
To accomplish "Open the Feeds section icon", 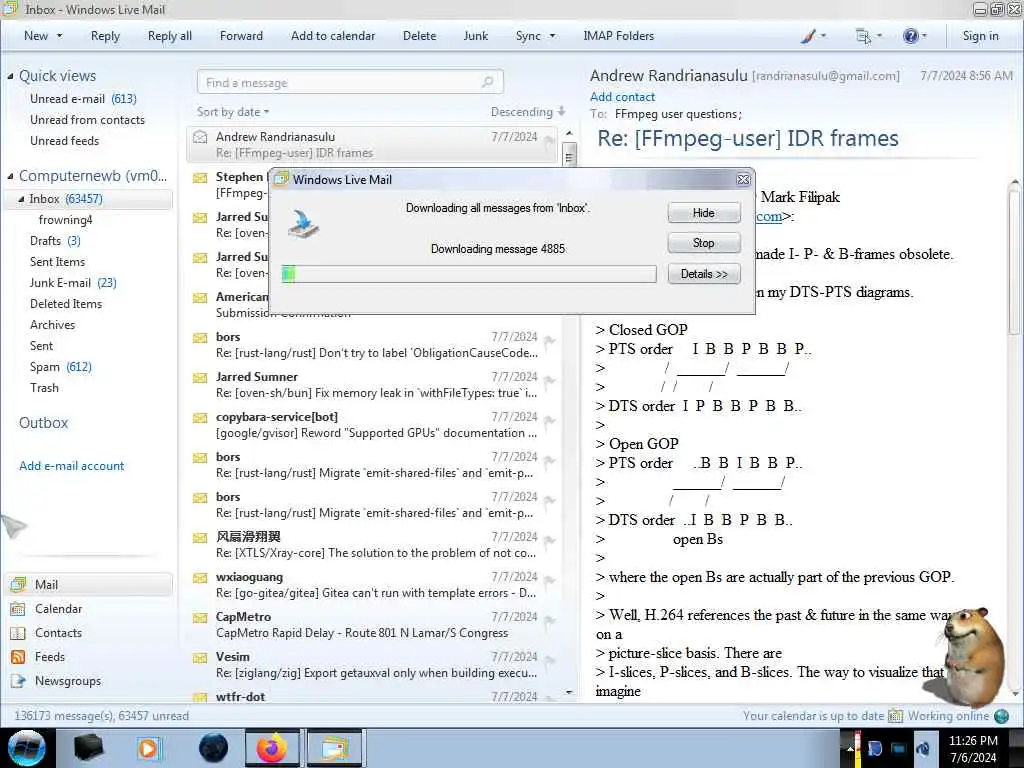I will 18,657.
